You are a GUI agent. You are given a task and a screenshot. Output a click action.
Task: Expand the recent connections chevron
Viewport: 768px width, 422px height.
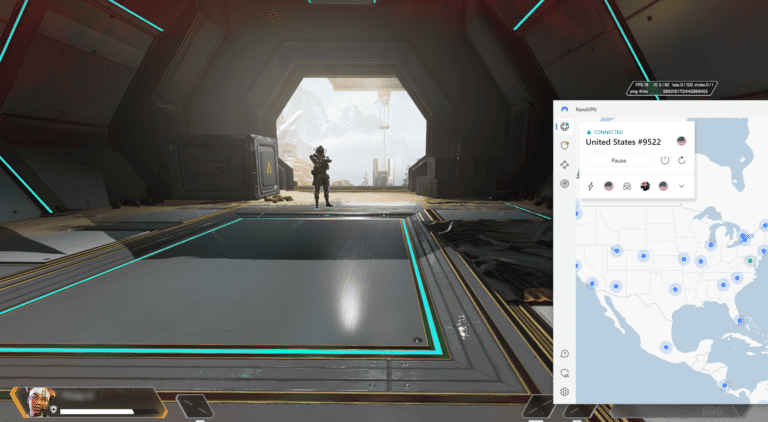(681, 186)
